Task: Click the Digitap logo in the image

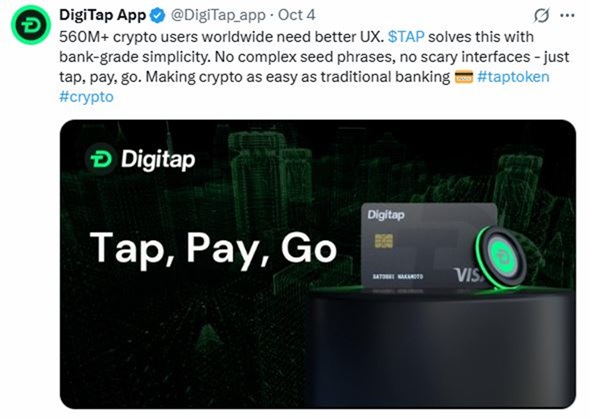Action: [140, 159]
